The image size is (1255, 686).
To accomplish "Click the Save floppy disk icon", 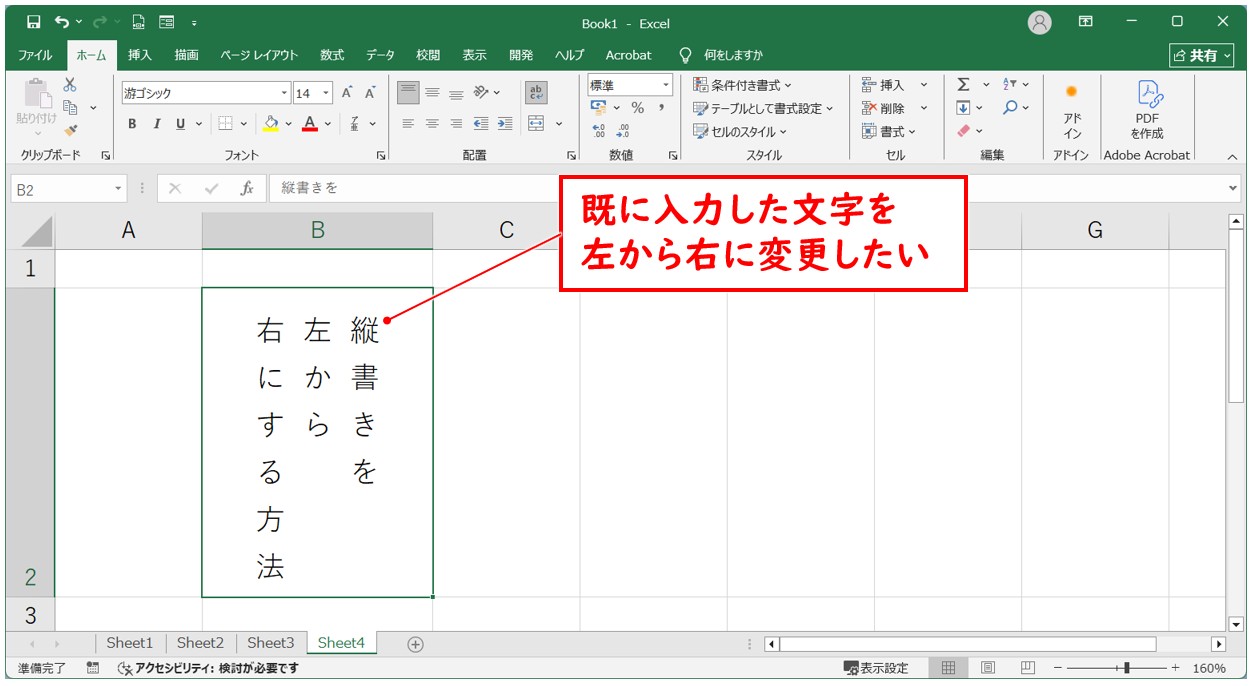I will click(x=34, y=22).
